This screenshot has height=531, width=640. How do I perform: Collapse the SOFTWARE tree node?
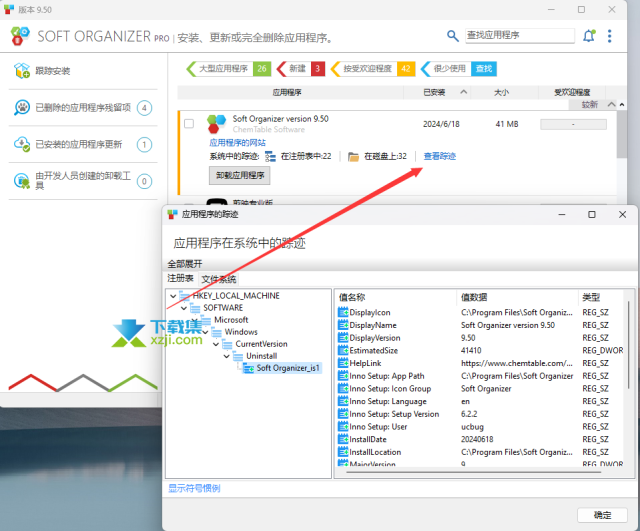(184, 308)
